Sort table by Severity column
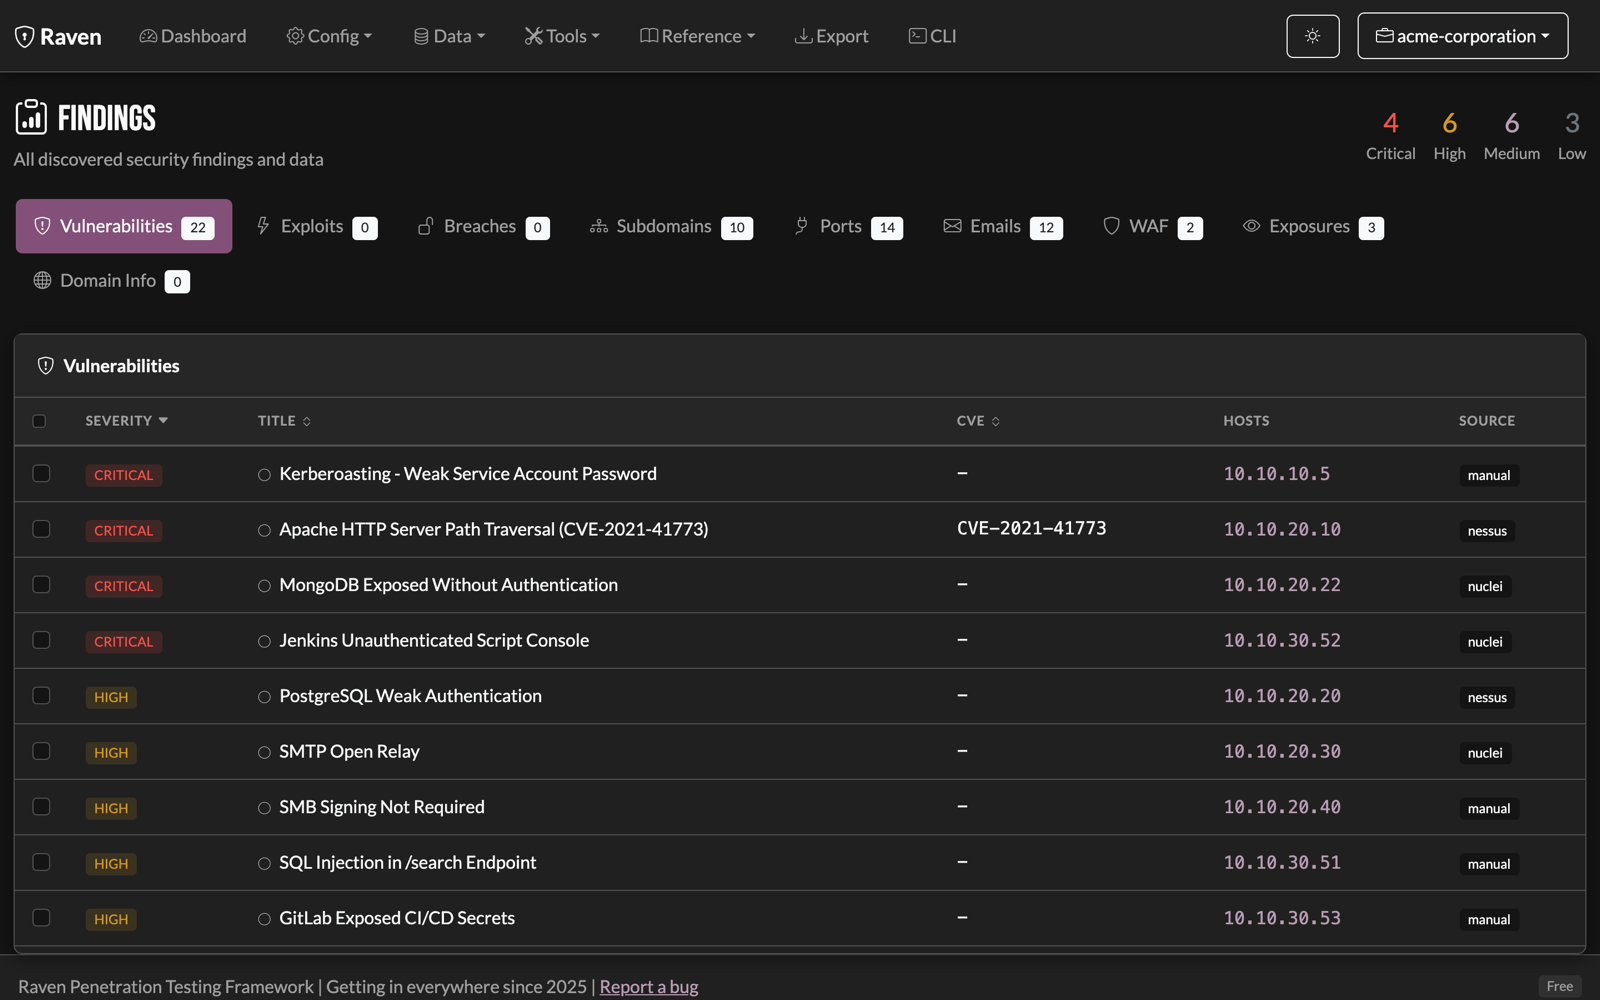Image resolution: width=1600 pixels, height=1000 pixels. coord(127,421)
